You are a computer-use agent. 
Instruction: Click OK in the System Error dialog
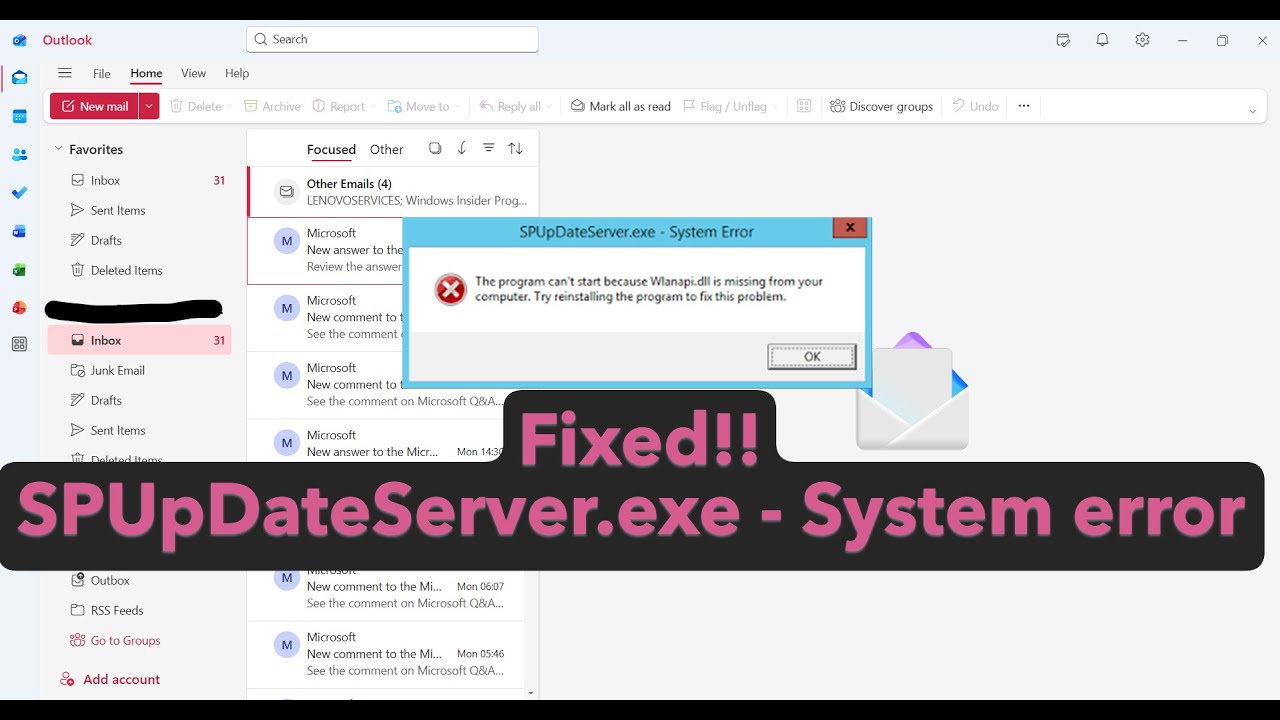pyautogui.click(x=812, y=356)
